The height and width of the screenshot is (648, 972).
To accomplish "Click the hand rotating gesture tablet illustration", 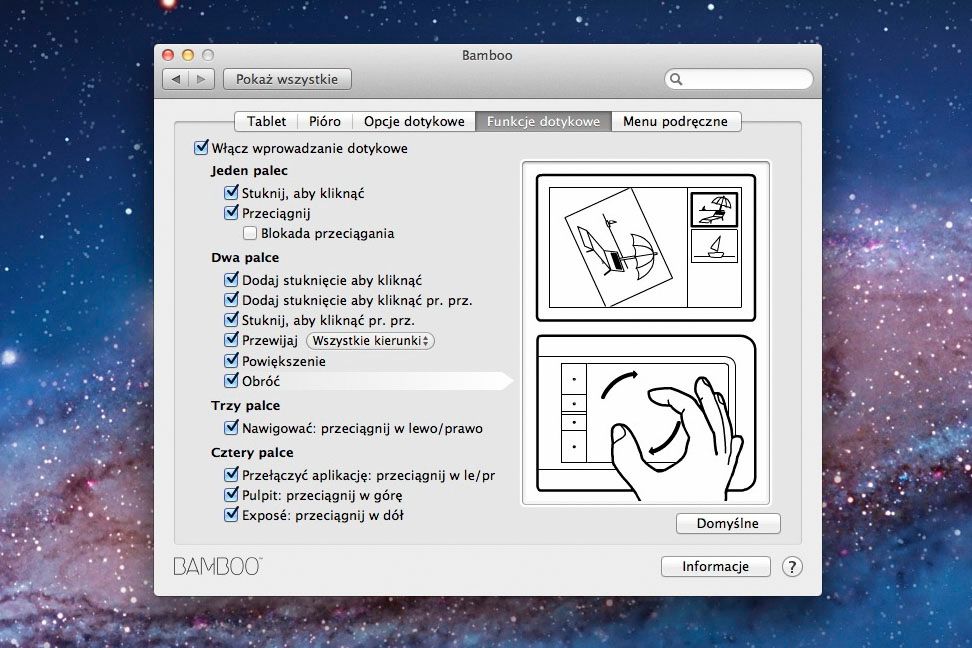I will click(646, 417).
